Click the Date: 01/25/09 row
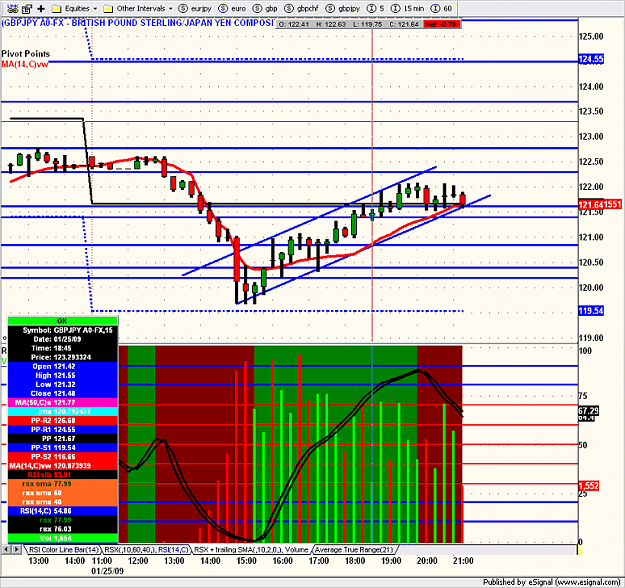The width and height of the screenshot is (625, 588). point(63,339)
